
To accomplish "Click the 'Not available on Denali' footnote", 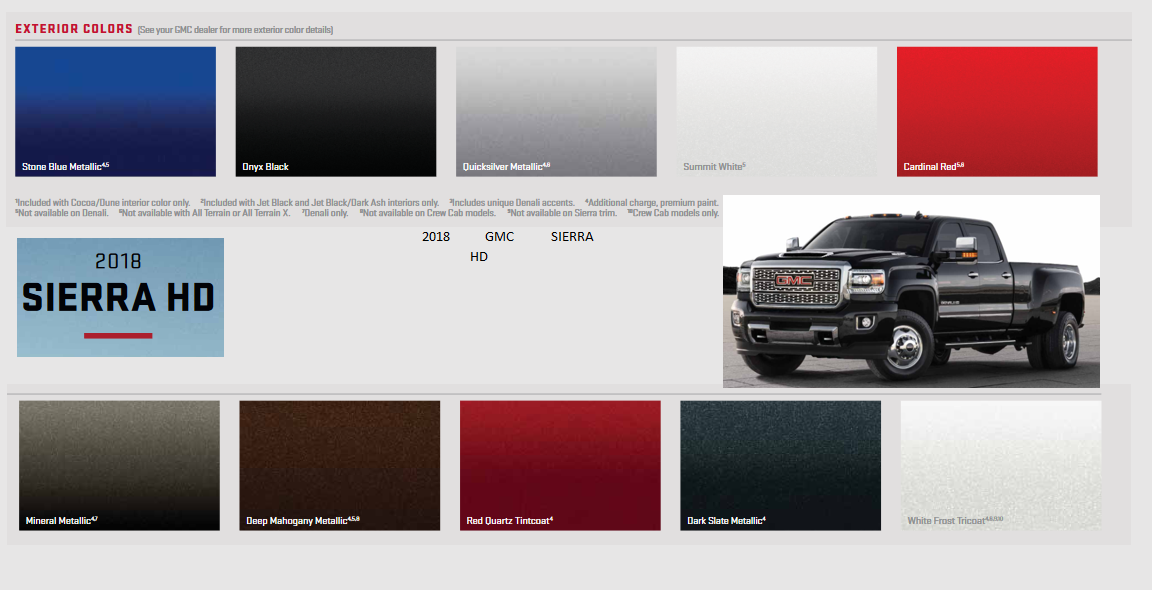I will tap(62, 213).
